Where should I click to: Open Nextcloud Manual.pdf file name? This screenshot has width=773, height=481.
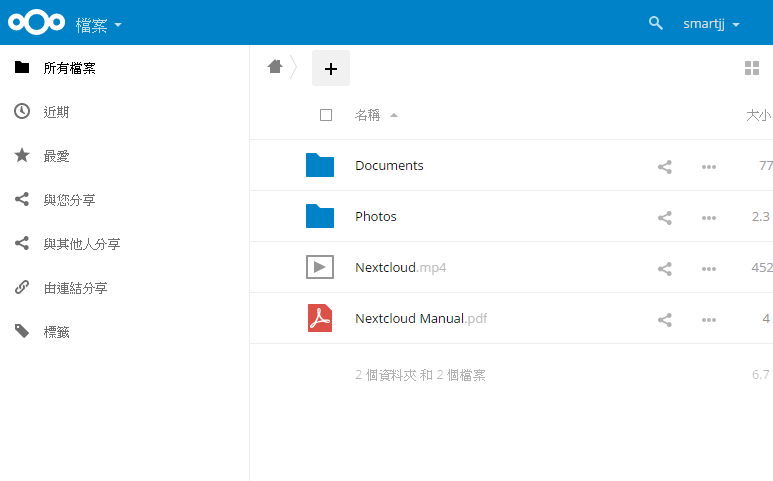(x=421, y=318)
